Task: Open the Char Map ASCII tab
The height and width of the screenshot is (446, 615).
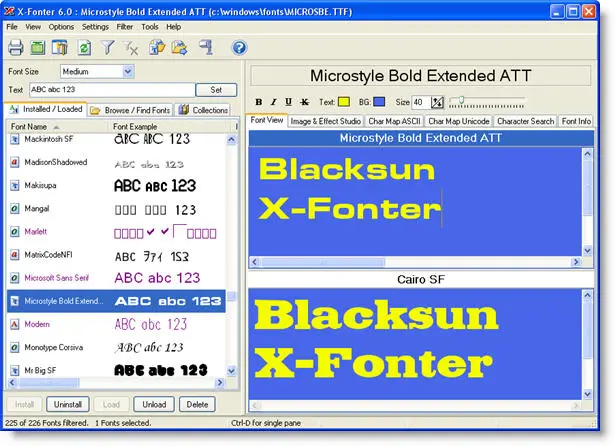Action: tap(394, 121)
